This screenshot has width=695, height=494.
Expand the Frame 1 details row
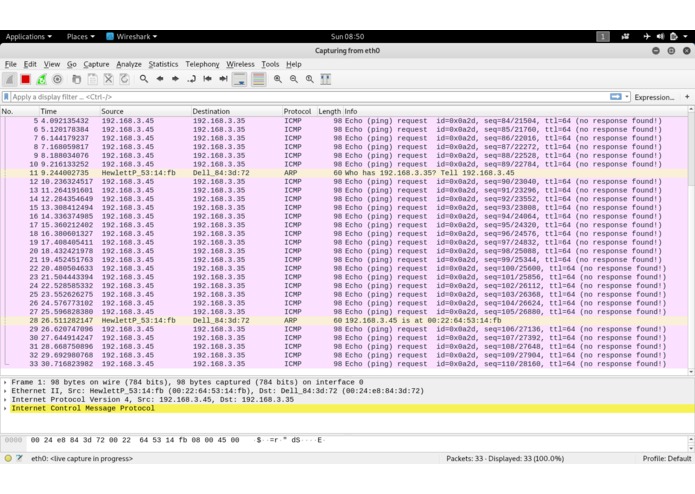(x=5, y=382)
